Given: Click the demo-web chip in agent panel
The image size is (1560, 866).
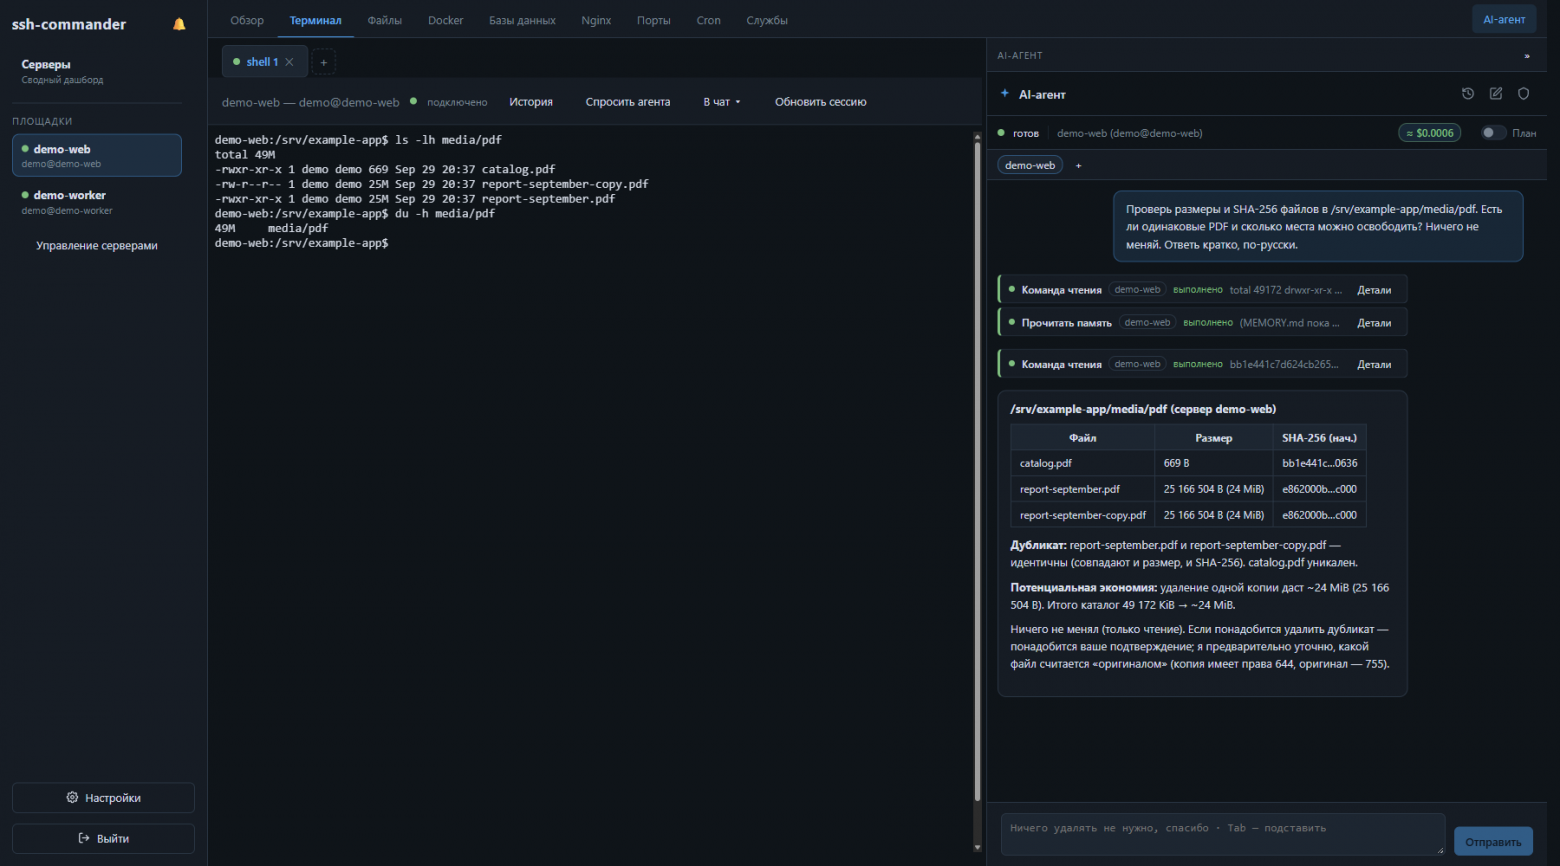Looking at the screenshot, I should coord(1030,165).
